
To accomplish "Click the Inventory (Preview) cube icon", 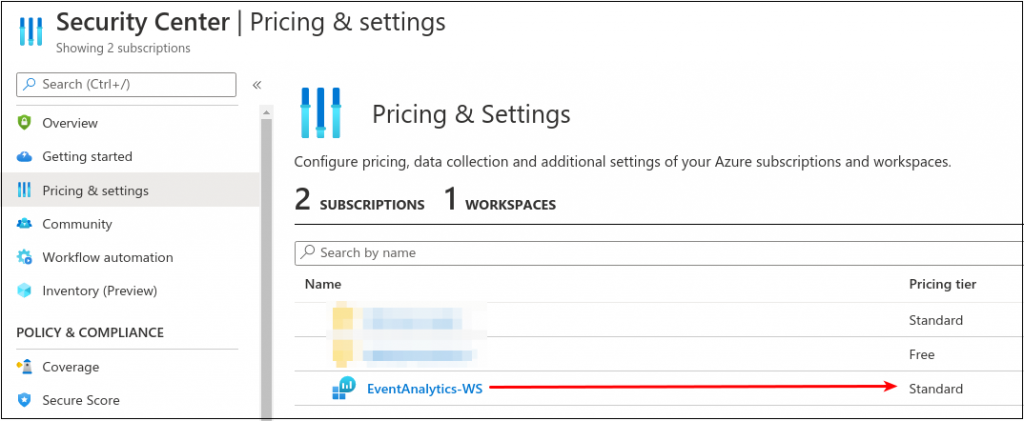I will (x=25, y=291).
